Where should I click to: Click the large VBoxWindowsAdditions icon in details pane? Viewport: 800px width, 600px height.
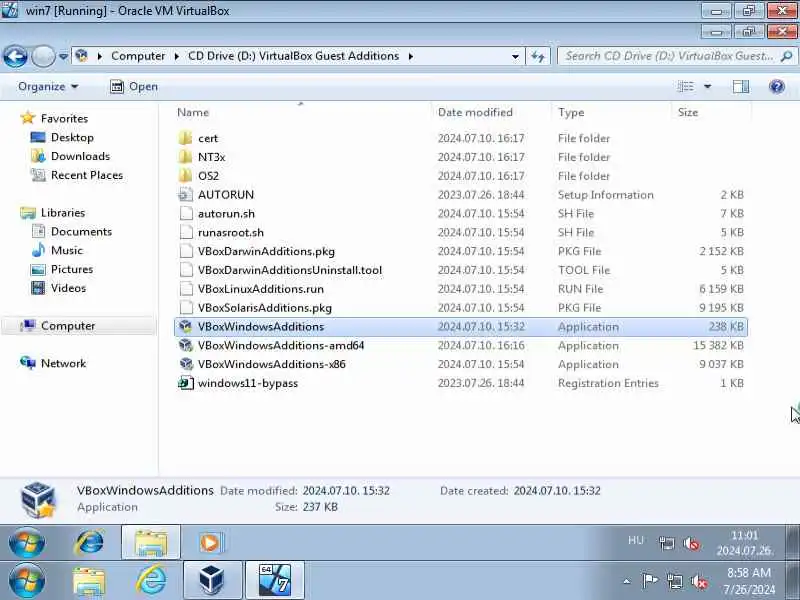point(38,500)
